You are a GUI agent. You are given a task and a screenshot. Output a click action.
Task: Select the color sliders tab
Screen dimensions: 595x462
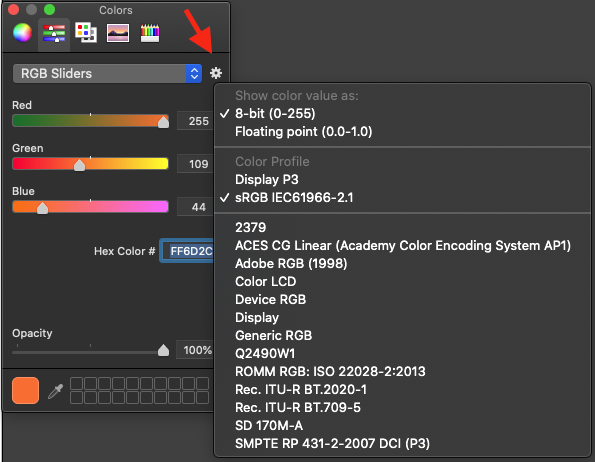click(x=54, y=33)
